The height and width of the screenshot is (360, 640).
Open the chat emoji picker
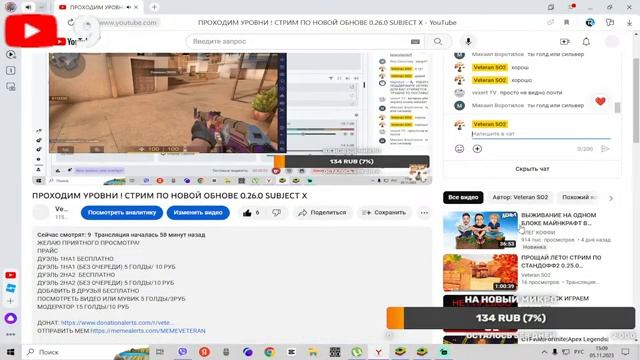pyautogui.click(x=459, y=149)
